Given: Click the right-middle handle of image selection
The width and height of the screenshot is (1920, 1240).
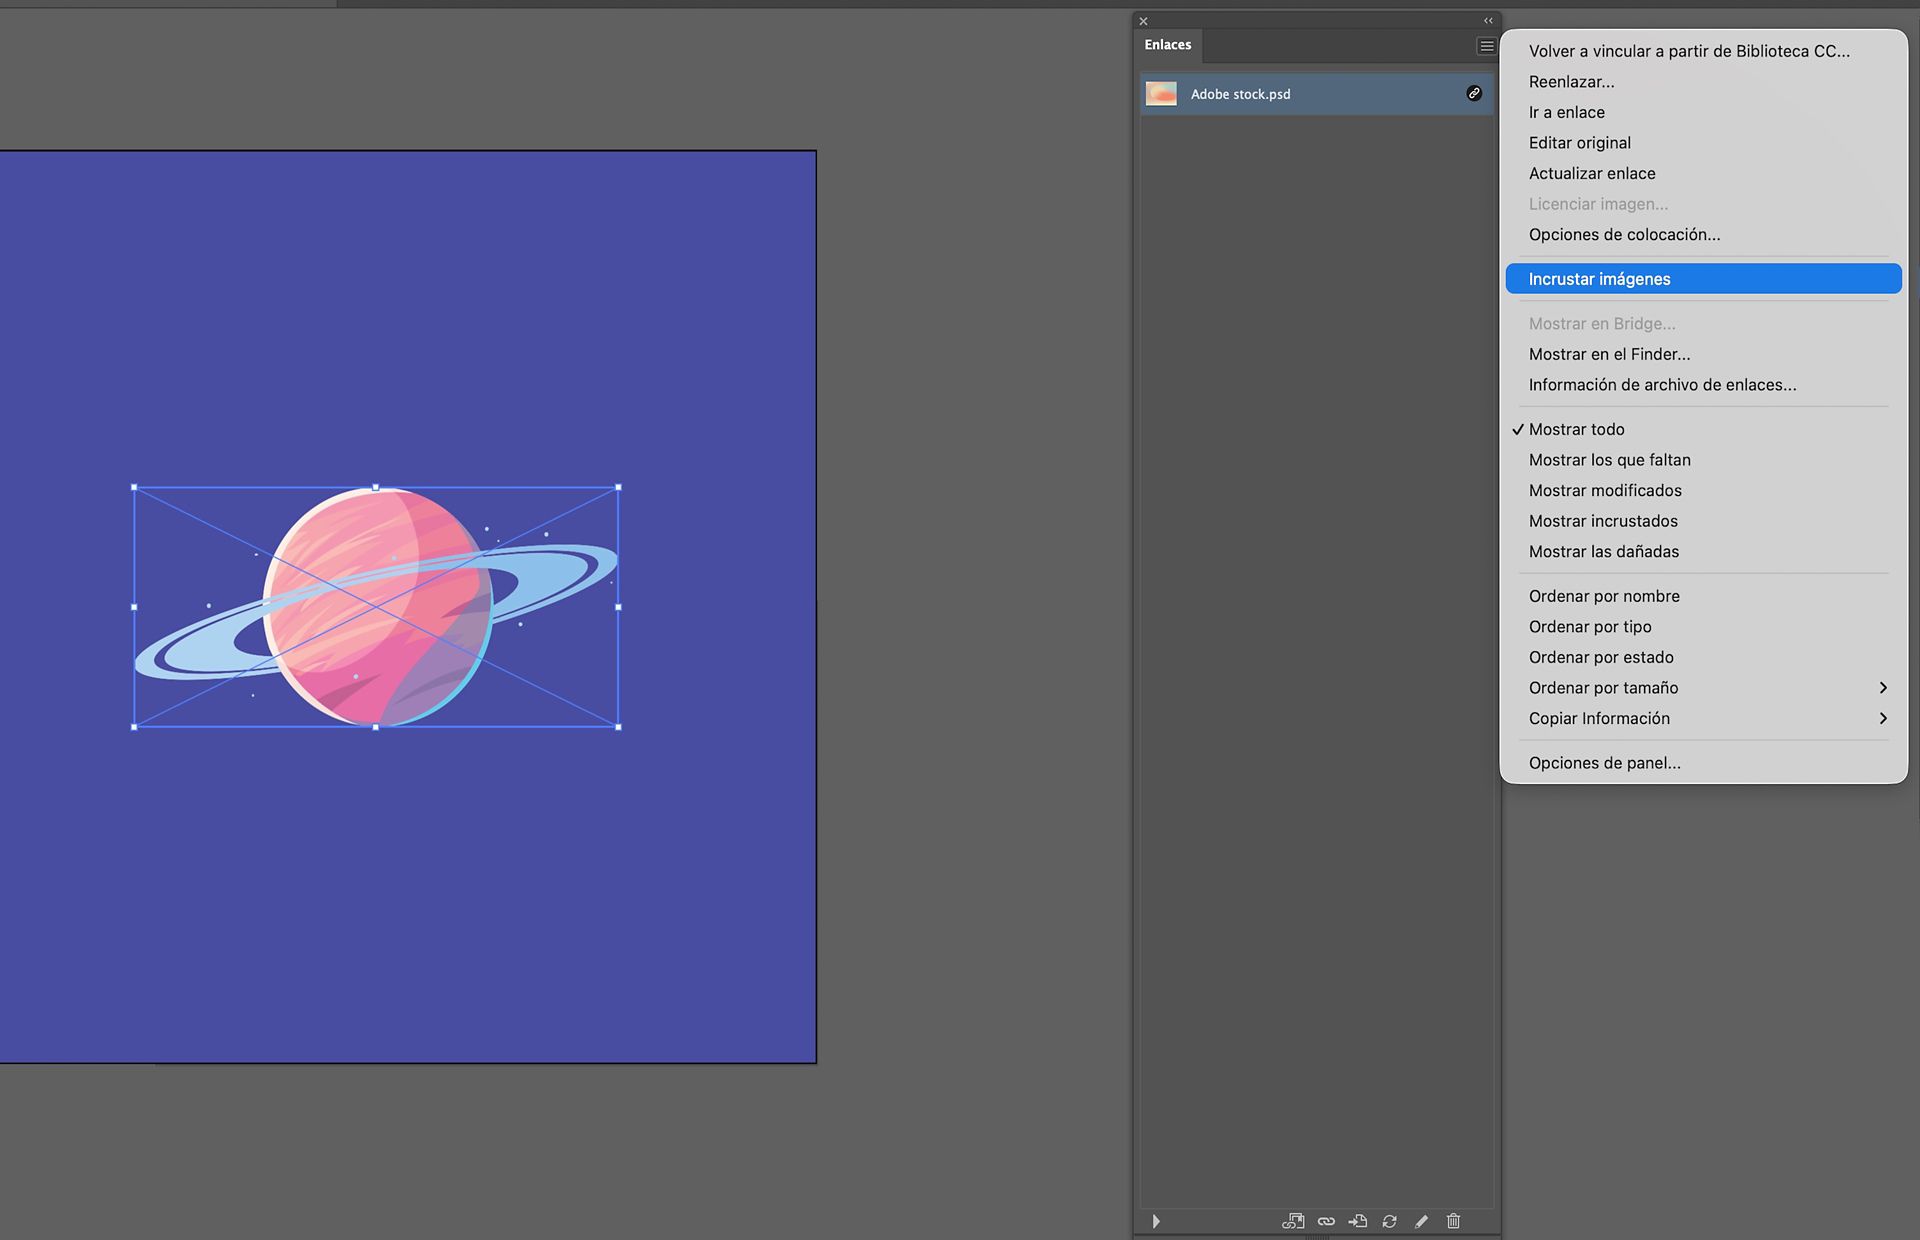Looking at the screenshot, I should coord(618,607).
